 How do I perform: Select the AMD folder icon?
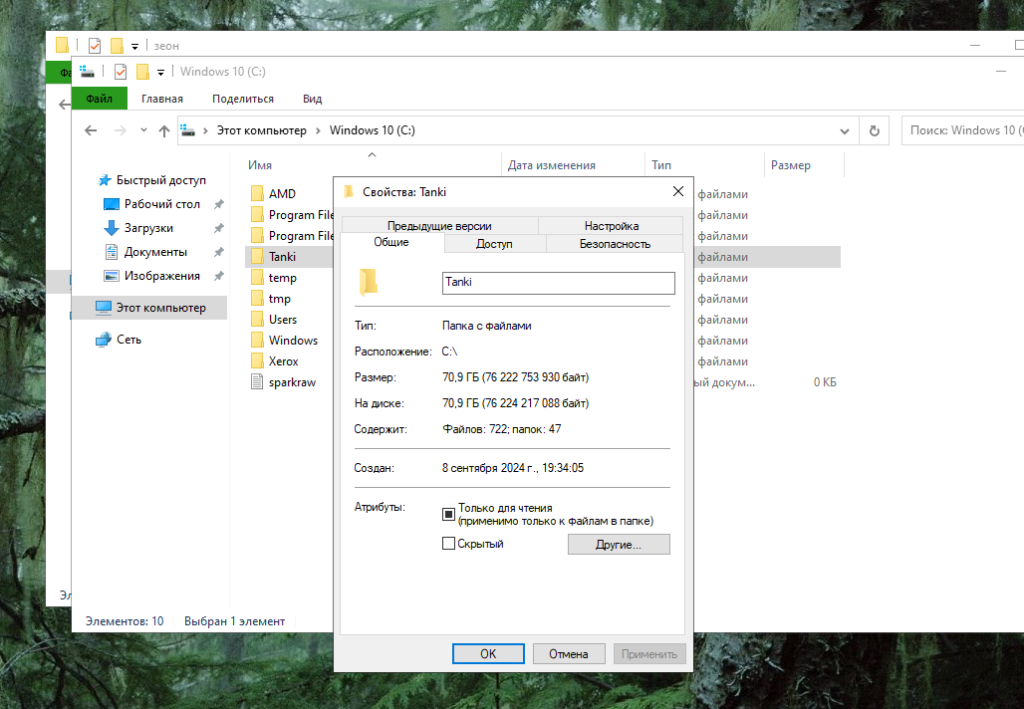tap(257, 193)
